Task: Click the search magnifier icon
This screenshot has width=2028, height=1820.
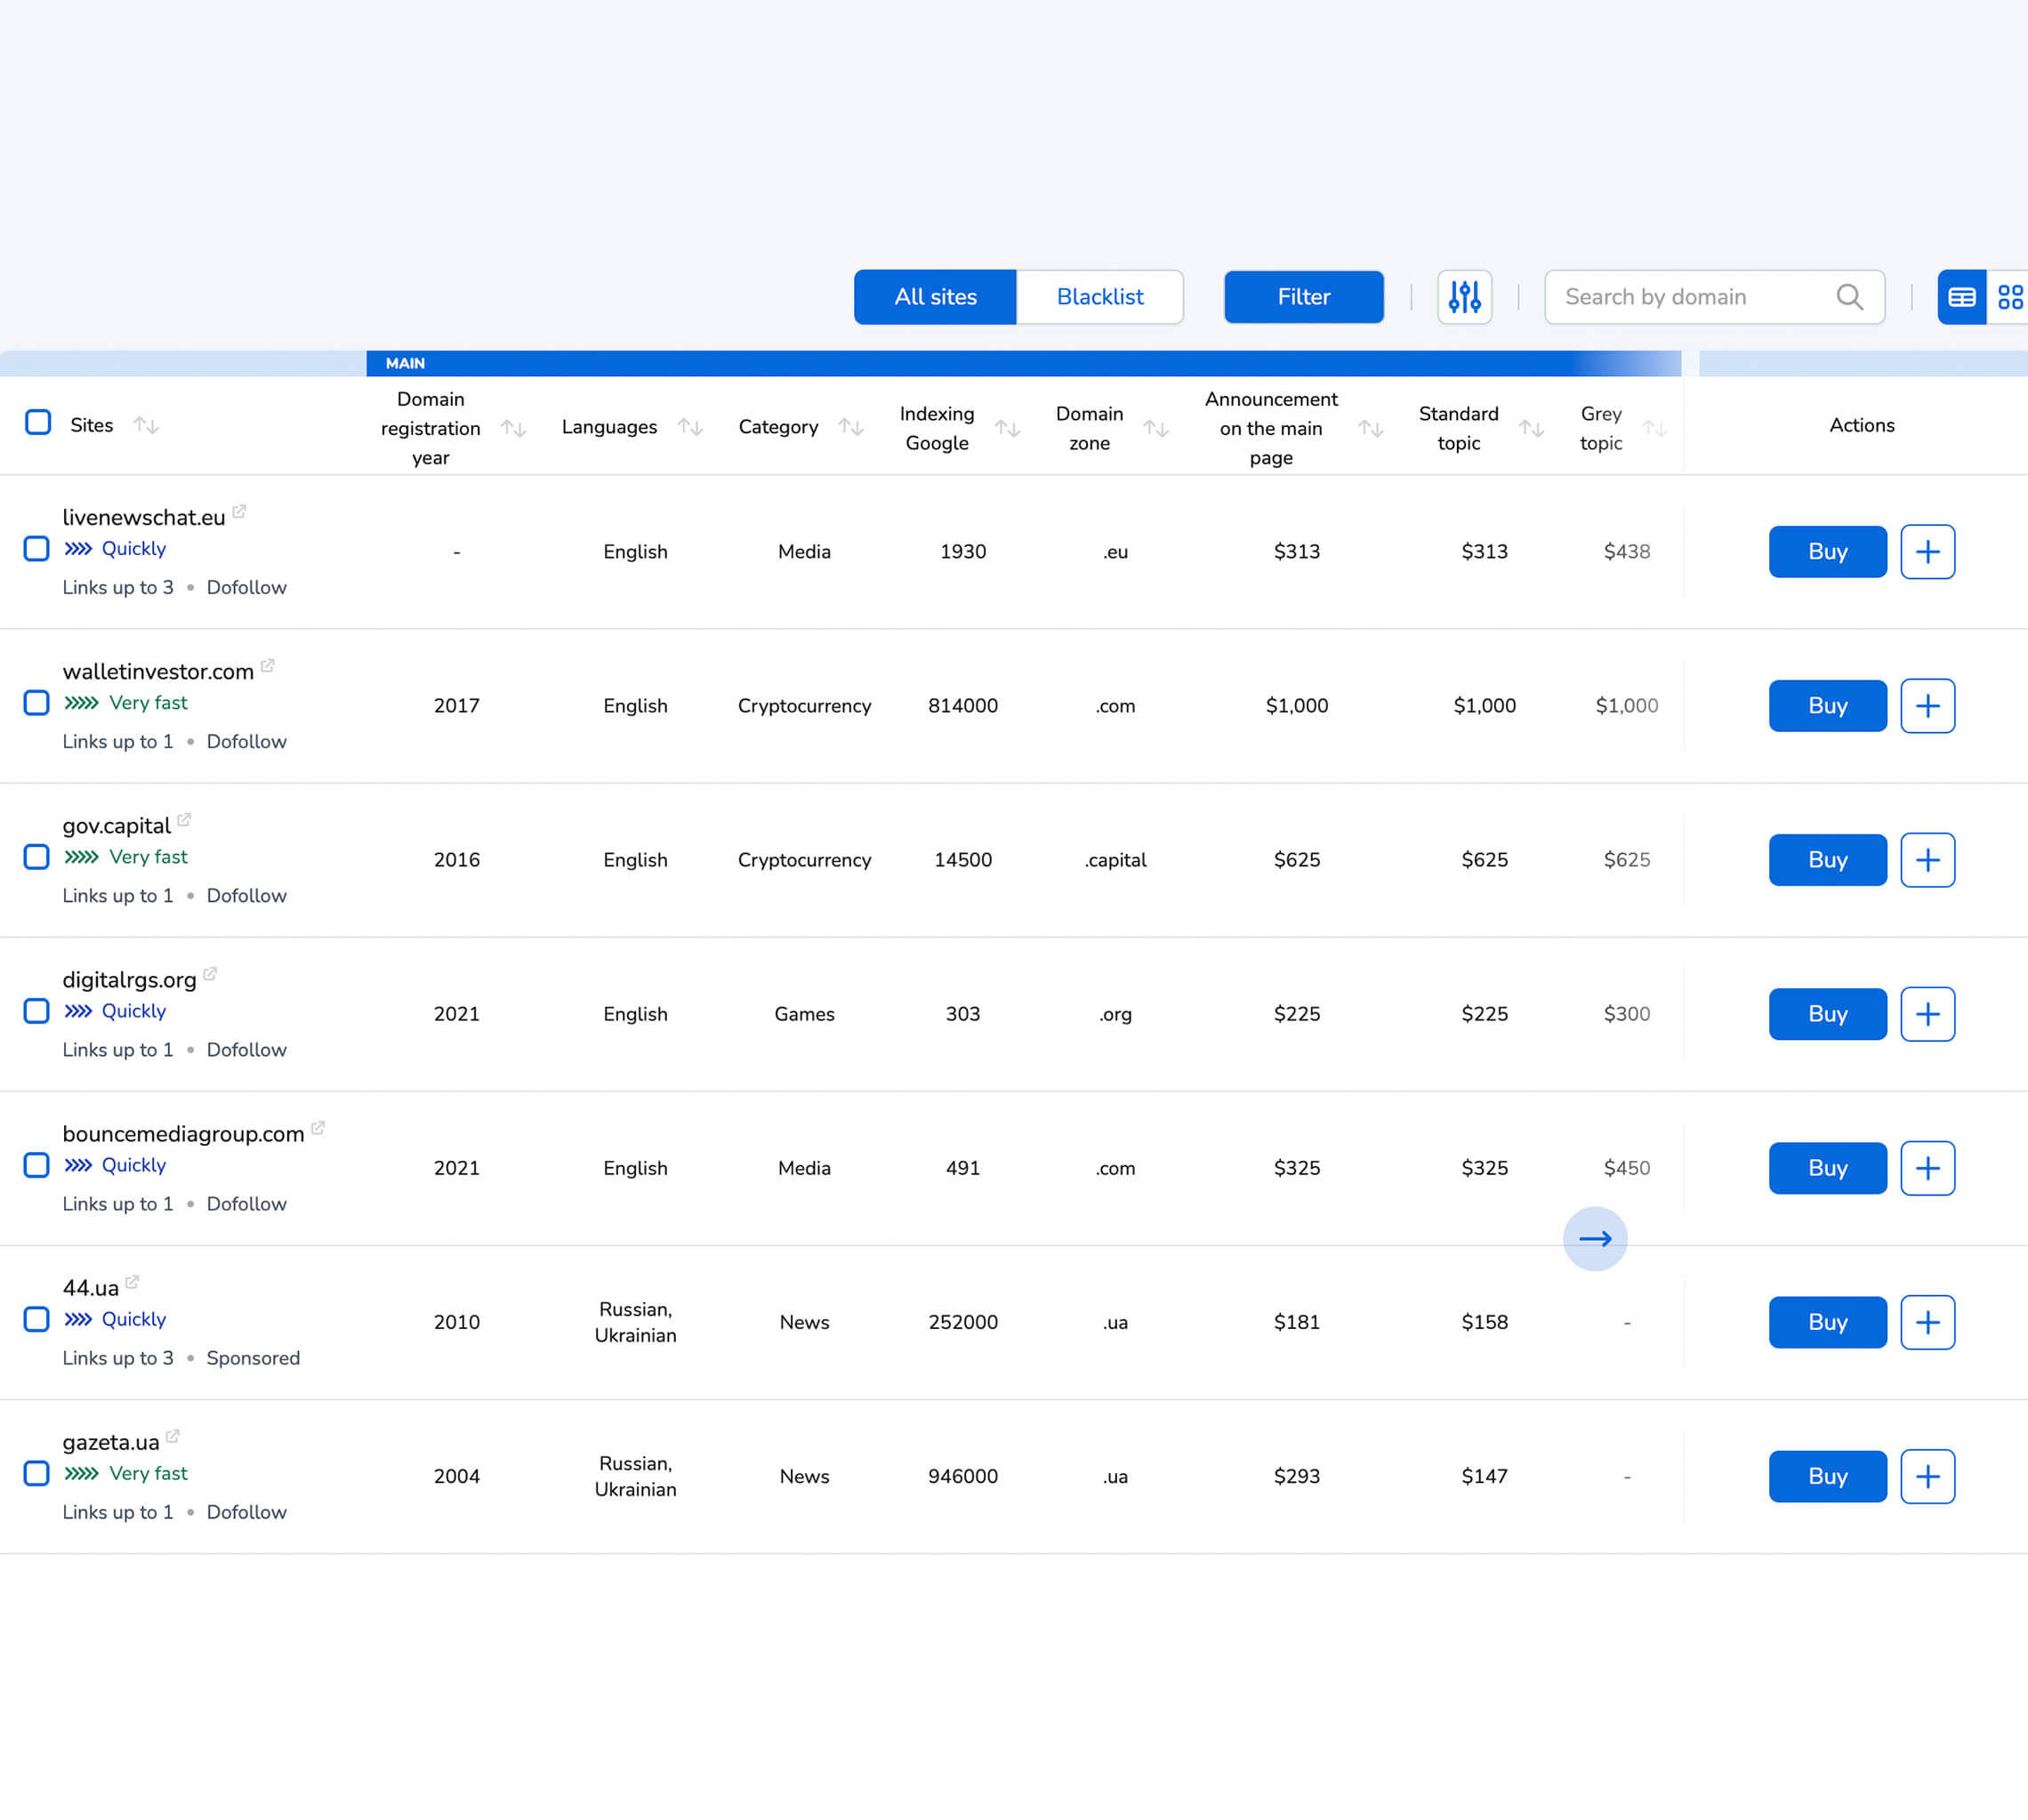Action: [x=1849, y=297]
